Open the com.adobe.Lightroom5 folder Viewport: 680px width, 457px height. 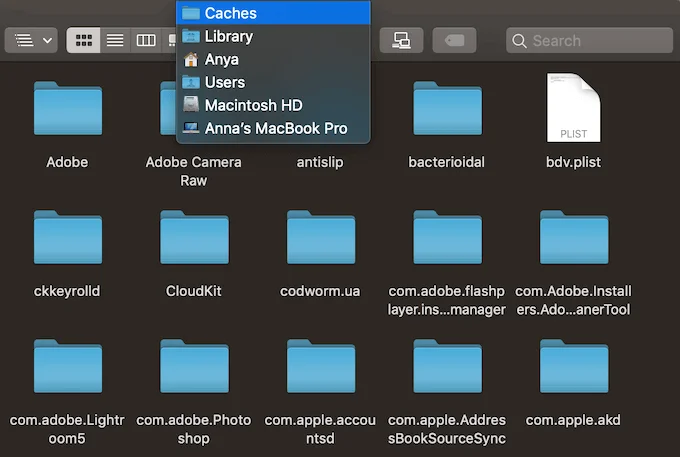pyautogui.click(x=68, y=366)
